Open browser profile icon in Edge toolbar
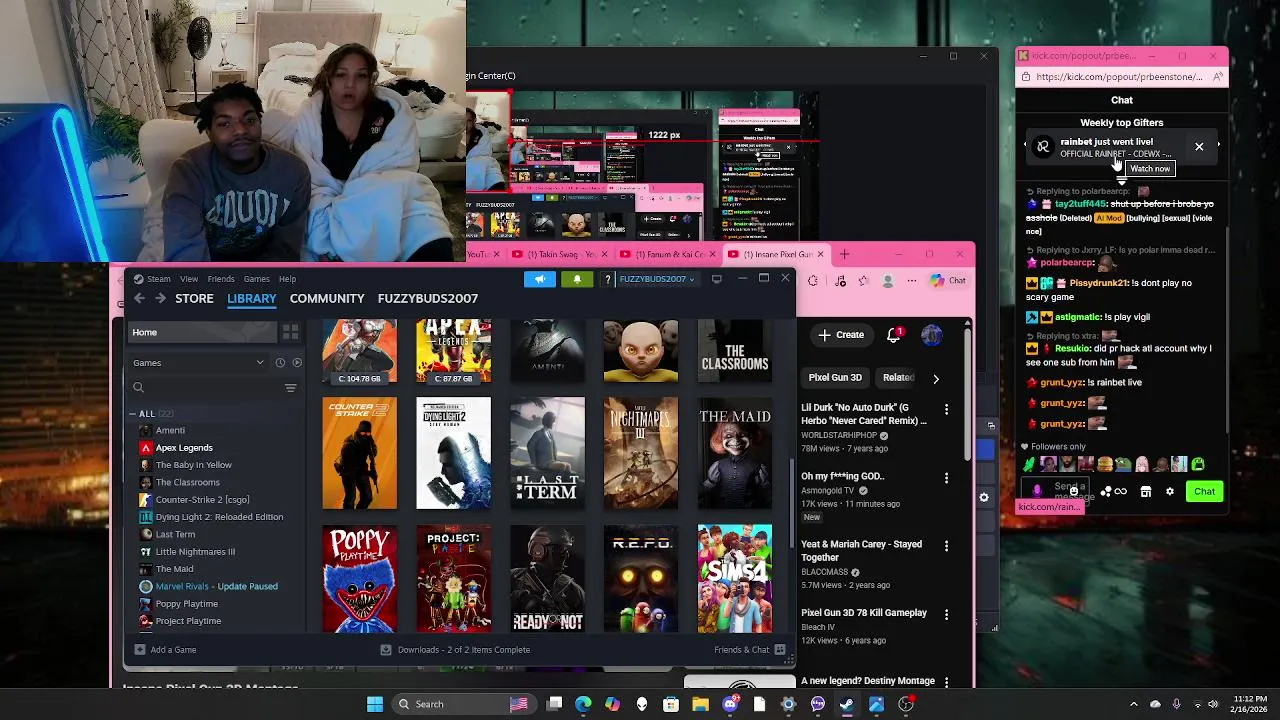1280x720 pixels. (888, 281)
